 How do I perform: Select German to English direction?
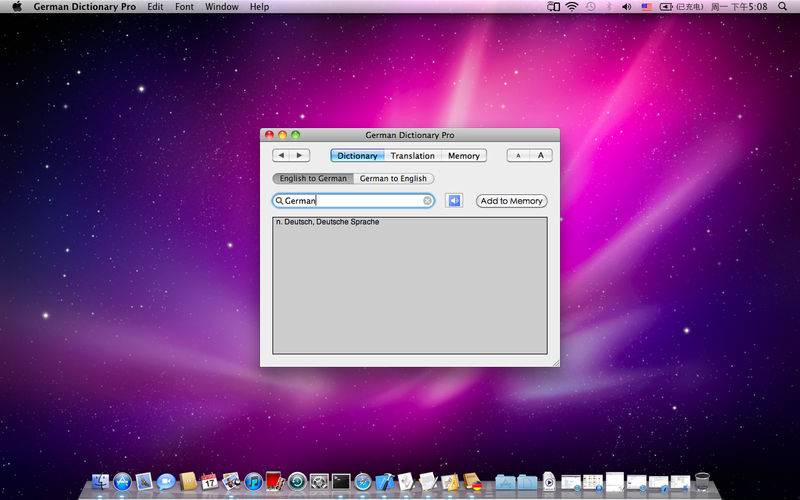tap(393, 179)
